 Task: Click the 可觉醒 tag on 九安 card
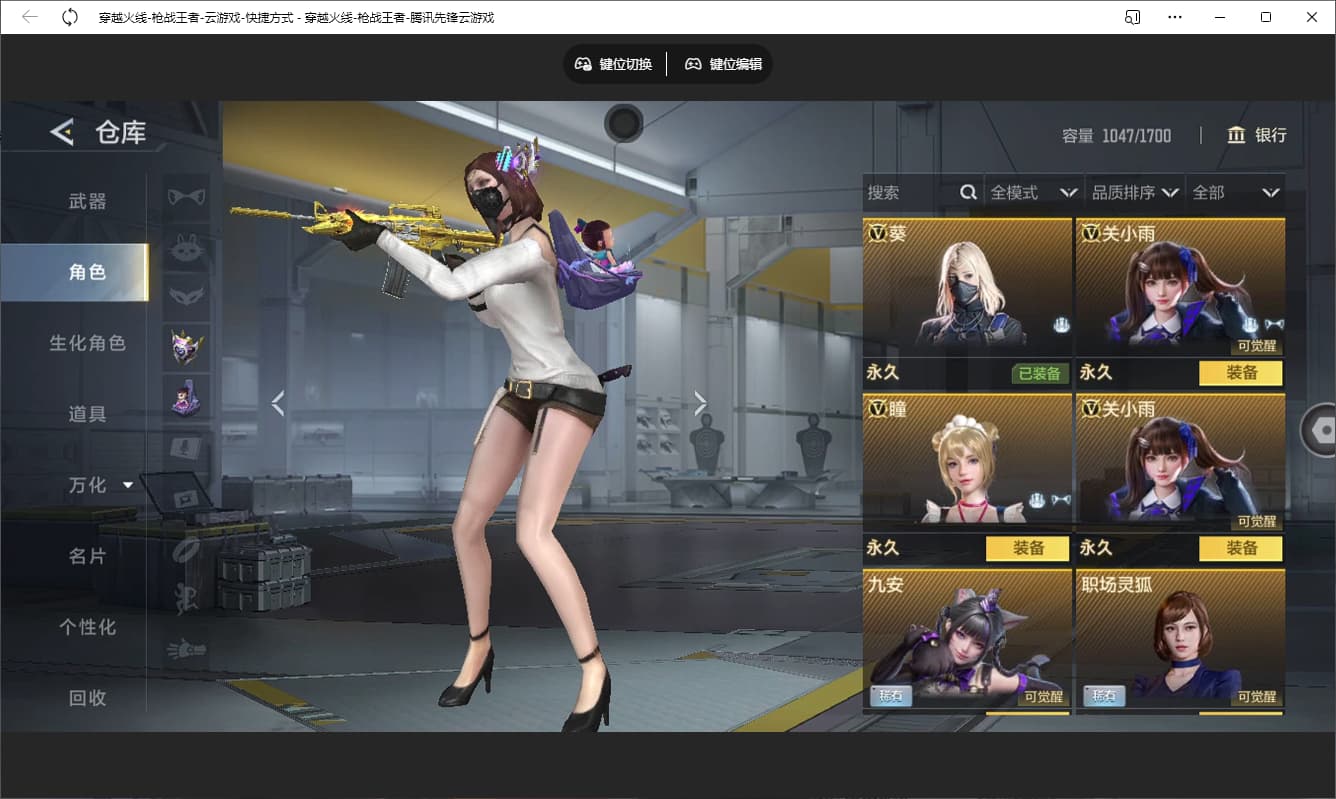[1044, 697]
